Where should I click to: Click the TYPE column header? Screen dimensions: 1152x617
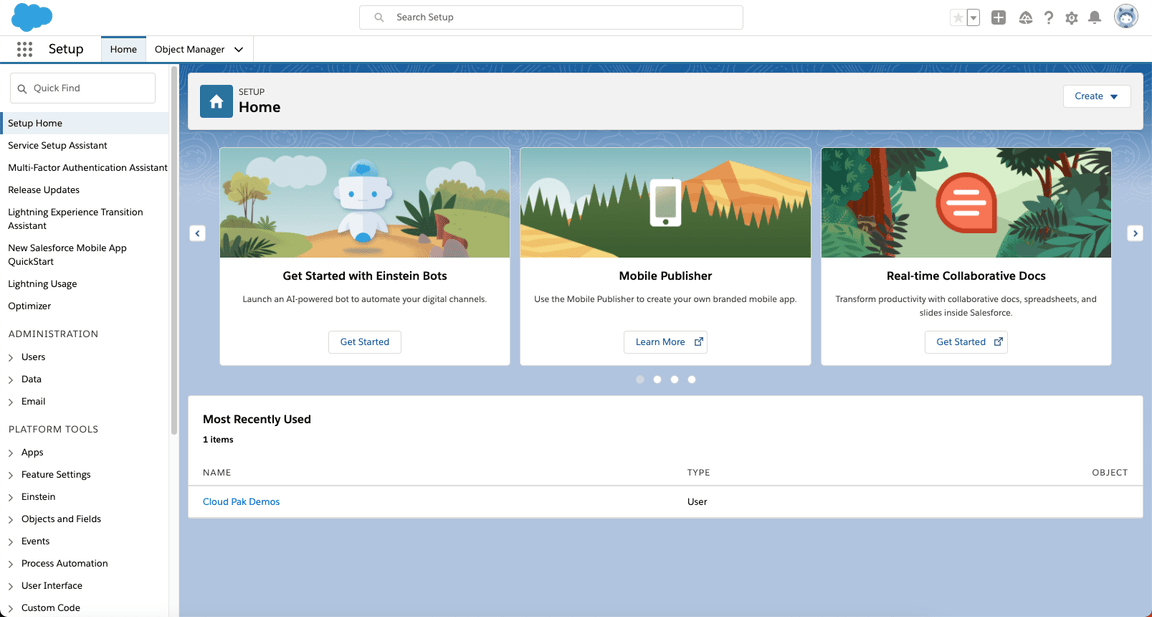[x=699, y=472]
